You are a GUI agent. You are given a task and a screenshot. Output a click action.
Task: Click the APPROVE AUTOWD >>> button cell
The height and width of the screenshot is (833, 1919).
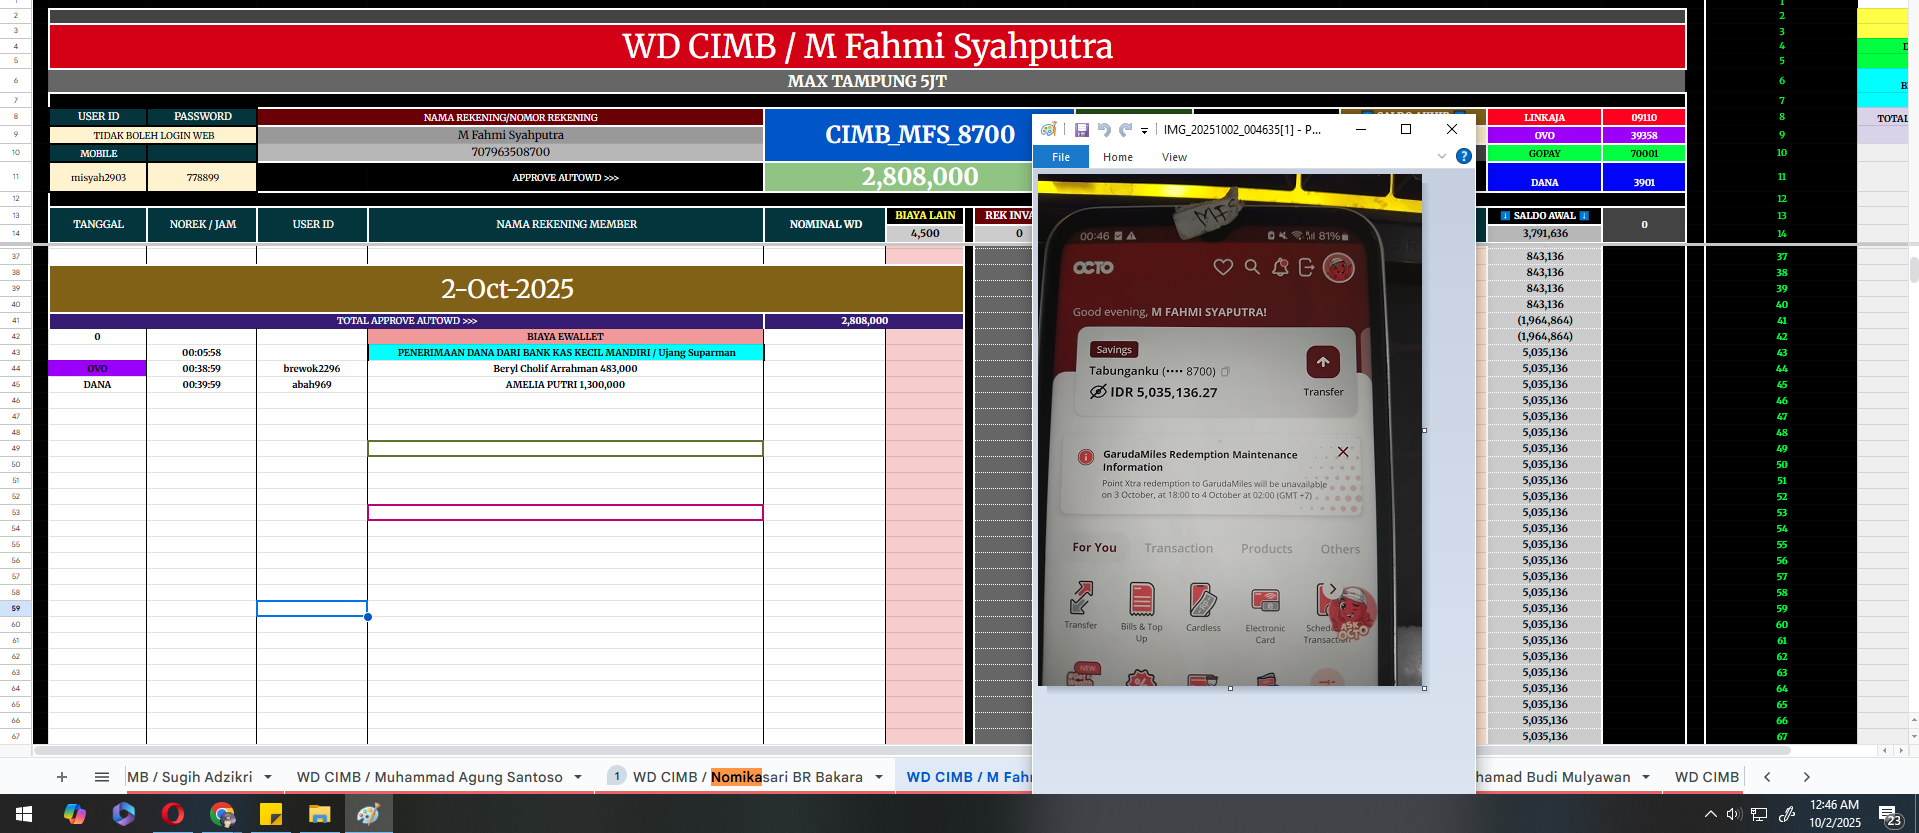coord(565,177)
